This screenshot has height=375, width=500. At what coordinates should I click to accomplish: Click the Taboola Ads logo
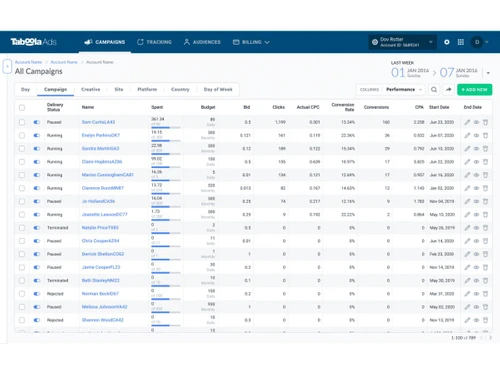(x=33, y=42)
